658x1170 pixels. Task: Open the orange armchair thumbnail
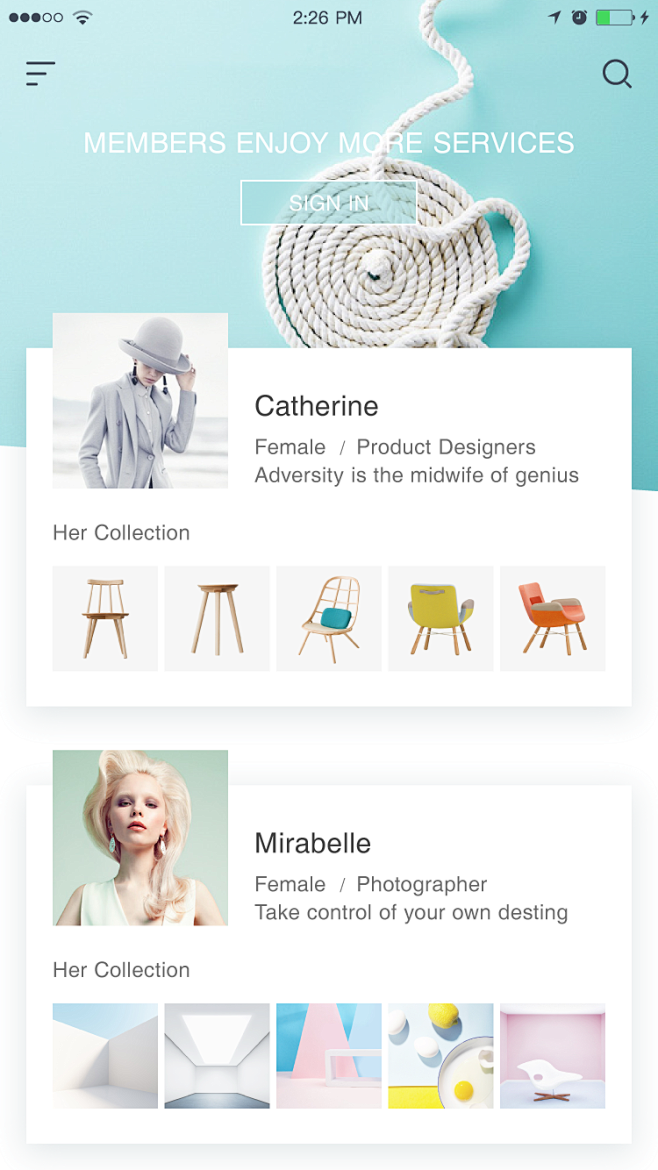(x=553, y=619)
